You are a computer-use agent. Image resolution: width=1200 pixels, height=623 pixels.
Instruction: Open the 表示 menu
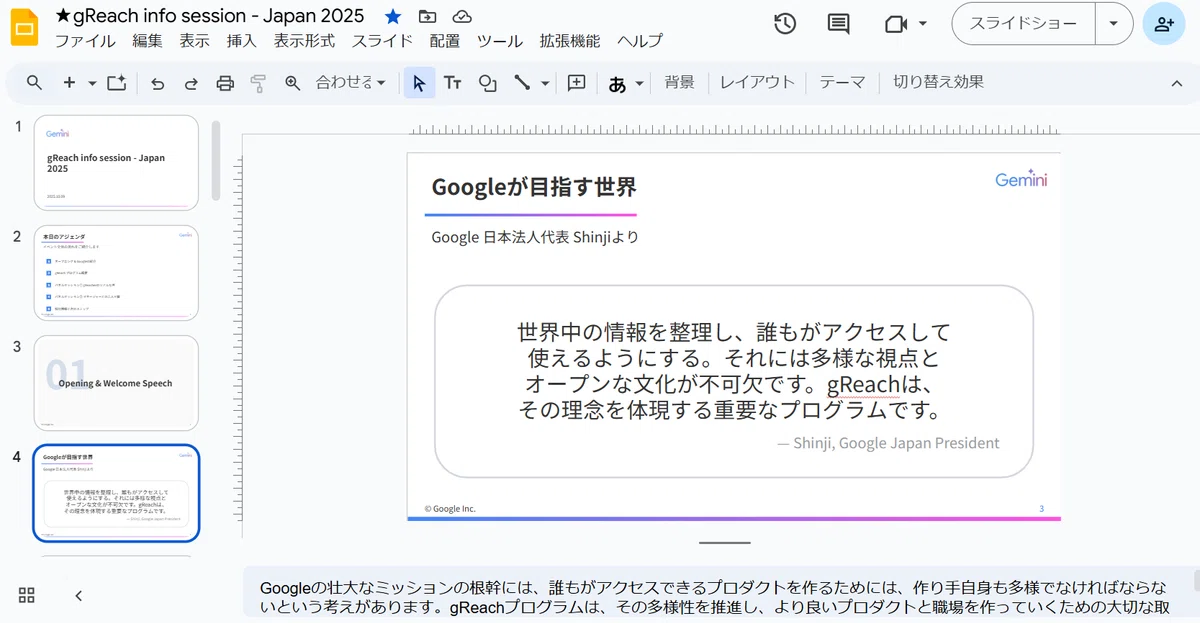194,41
